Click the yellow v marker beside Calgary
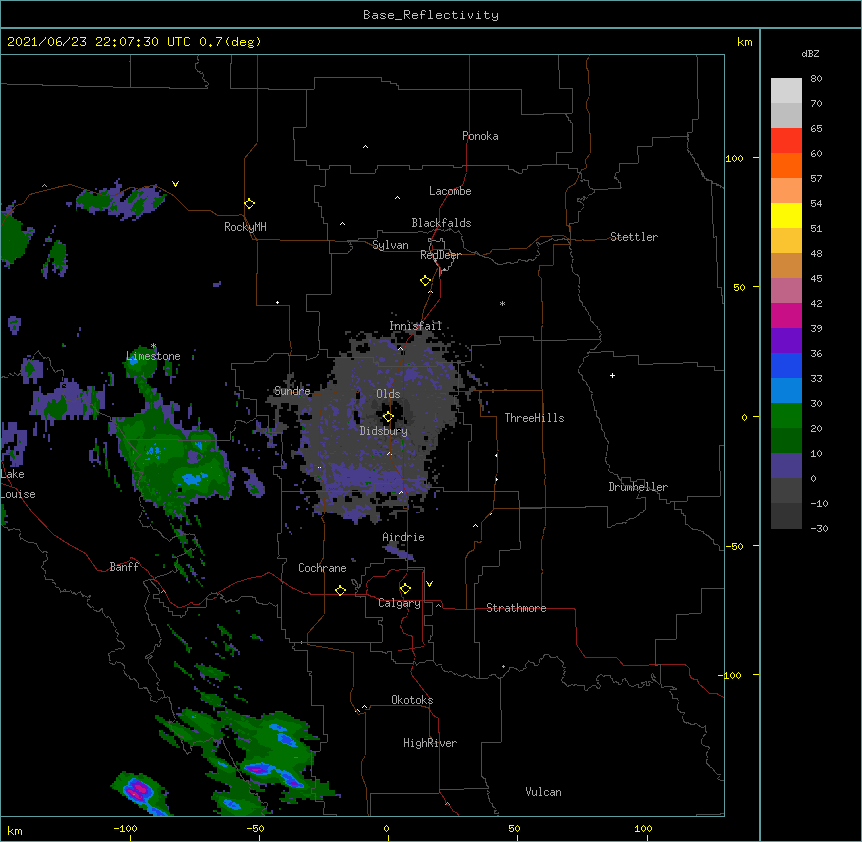This screenshot has height=842, width=862. [x=429, y=584]
